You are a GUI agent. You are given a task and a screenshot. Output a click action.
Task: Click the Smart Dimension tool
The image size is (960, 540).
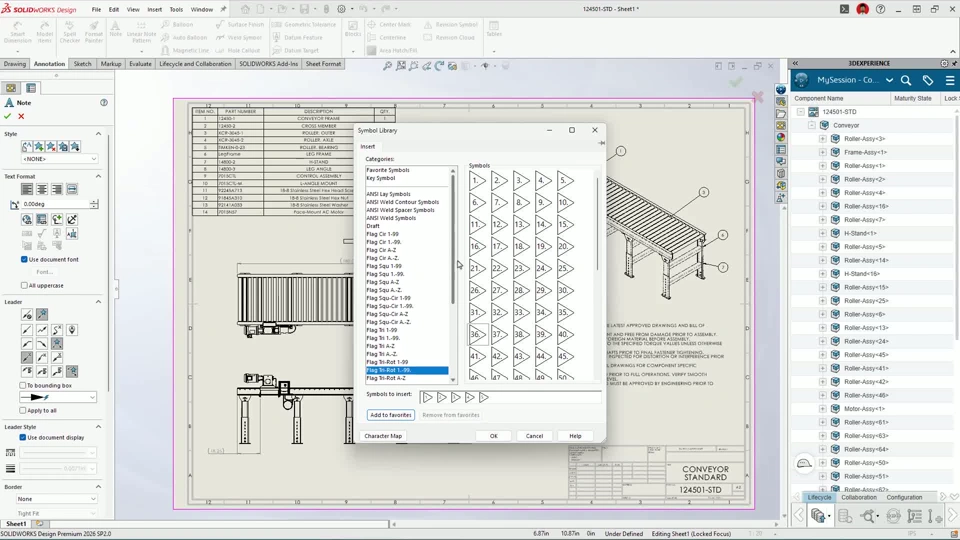click(17, 32)
